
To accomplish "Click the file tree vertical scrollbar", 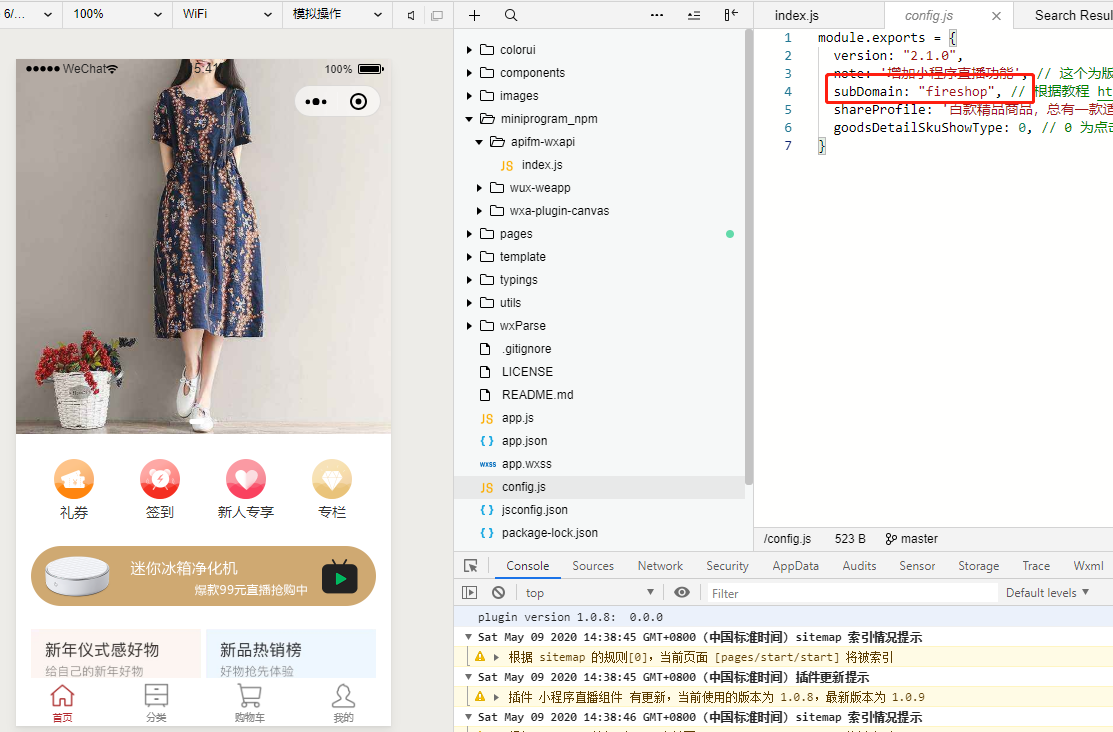I will tap(749, 257).
